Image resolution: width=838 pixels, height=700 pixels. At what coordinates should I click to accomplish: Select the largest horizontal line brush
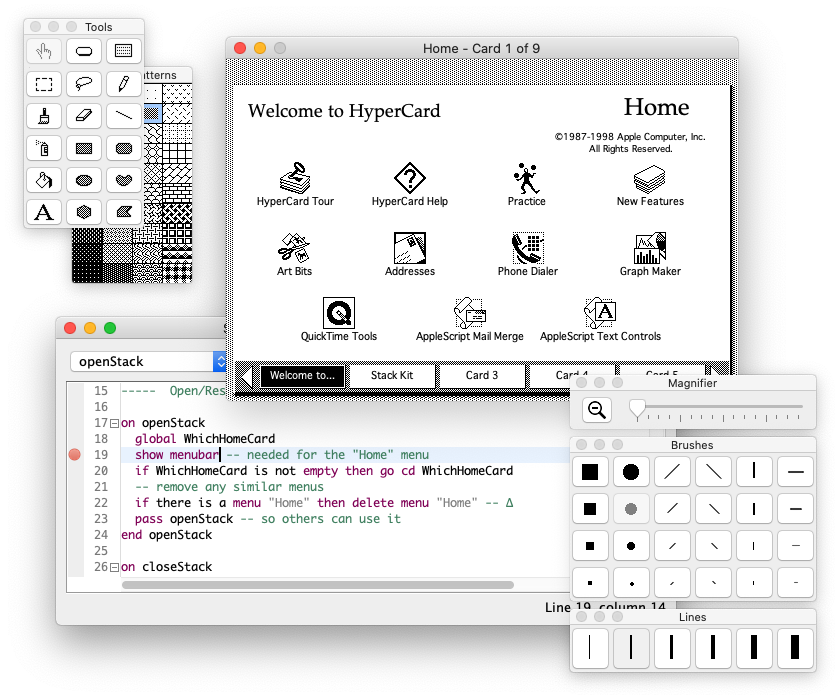[796, 472]
